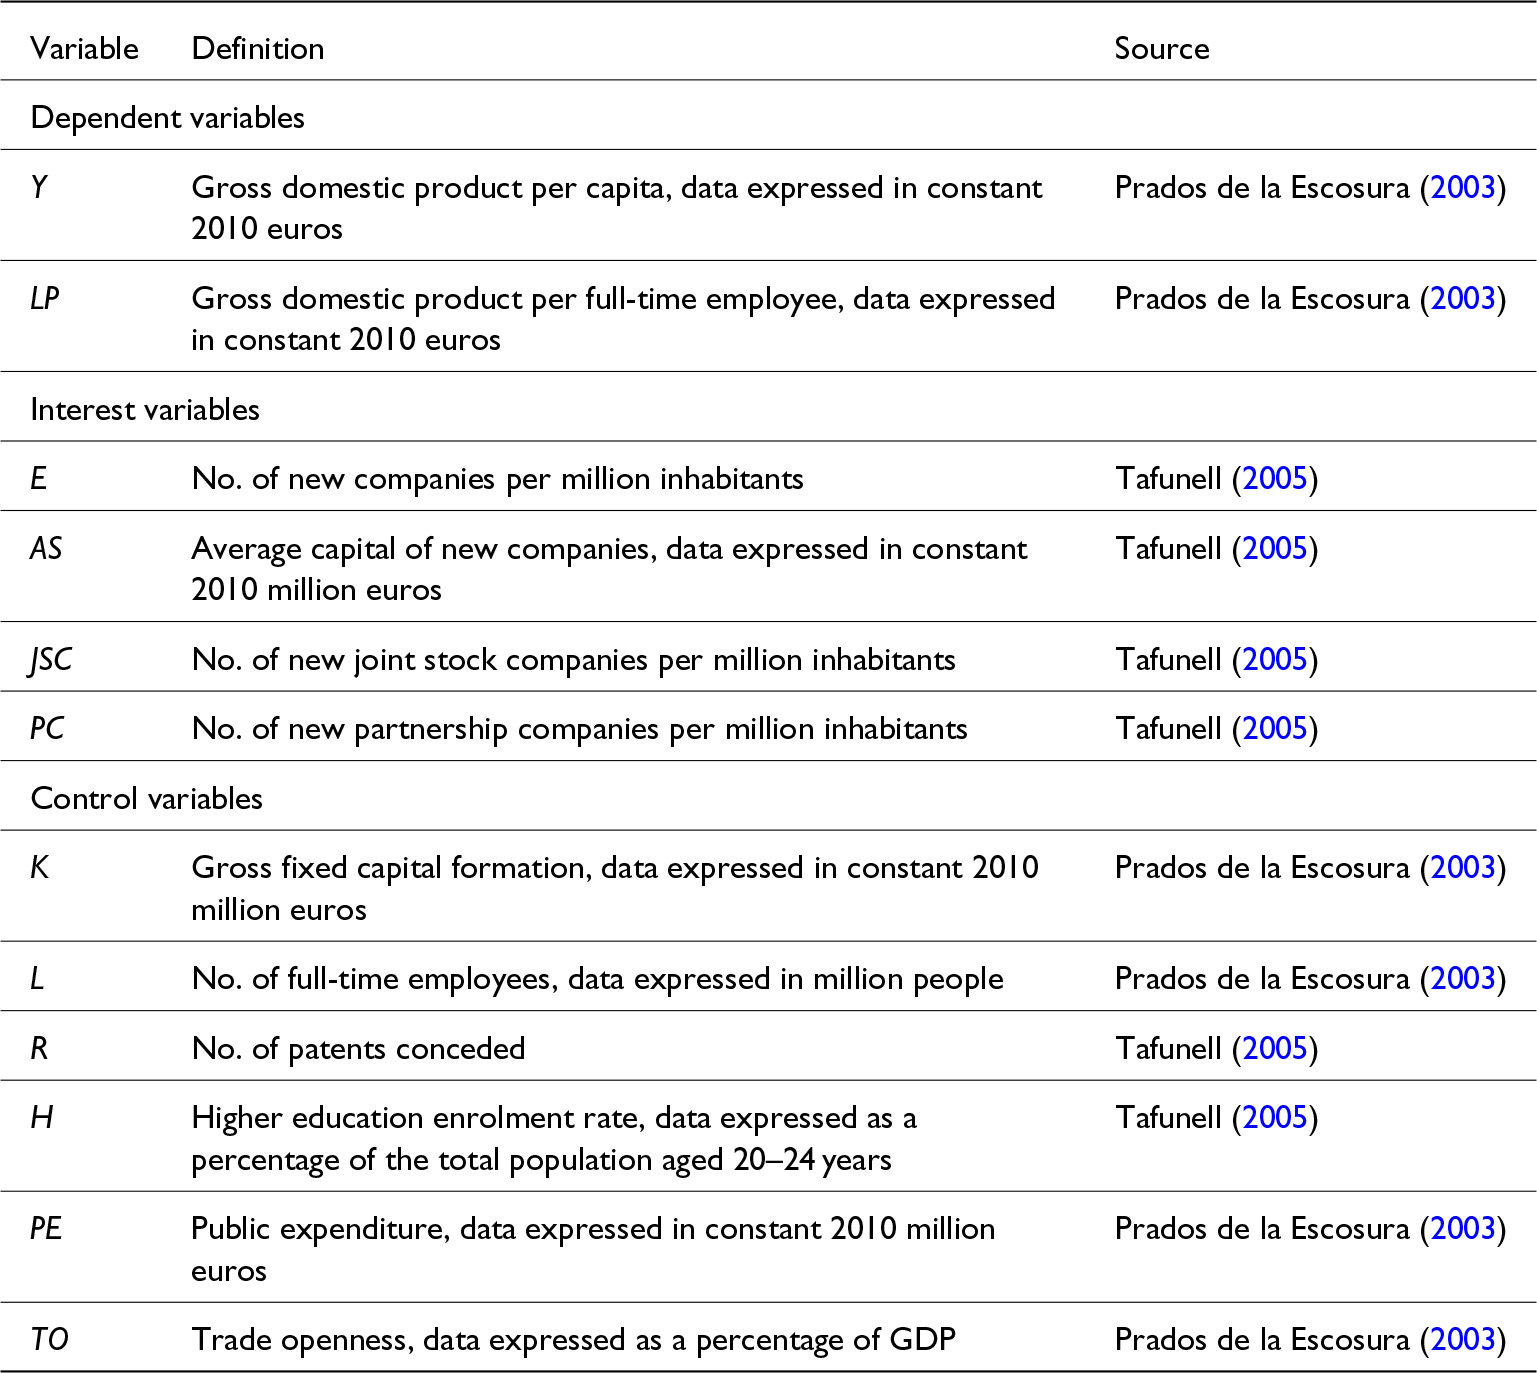The width and height of the screenshot is (1537, 1373).
Task: Select the Control variables section heading
Action: pyautogui.click(x=147, y=799)
